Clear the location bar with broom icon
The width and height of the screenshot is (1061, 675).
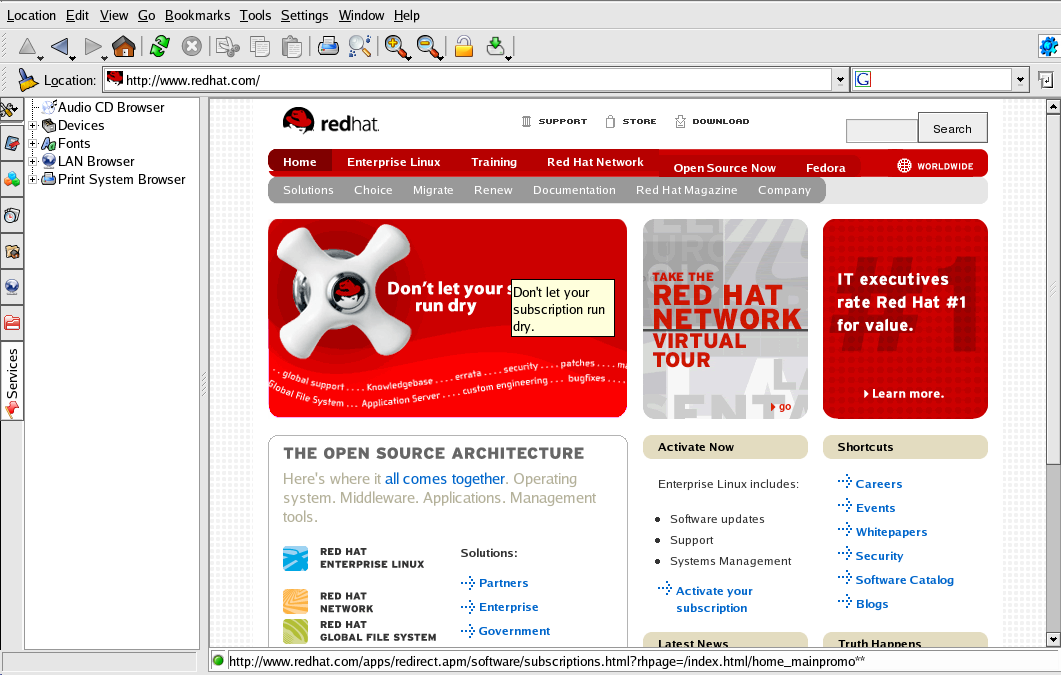point(28,80)
